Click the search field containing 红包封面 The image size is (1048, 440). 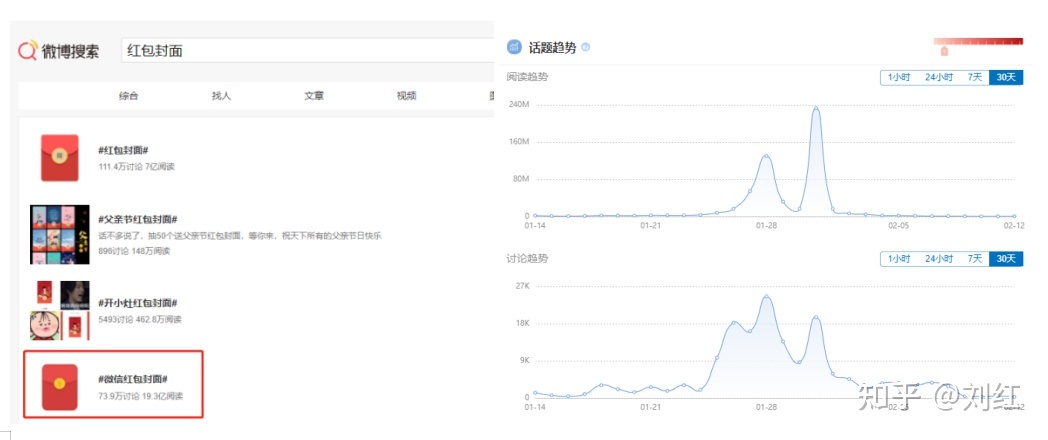tap(307, 51)
